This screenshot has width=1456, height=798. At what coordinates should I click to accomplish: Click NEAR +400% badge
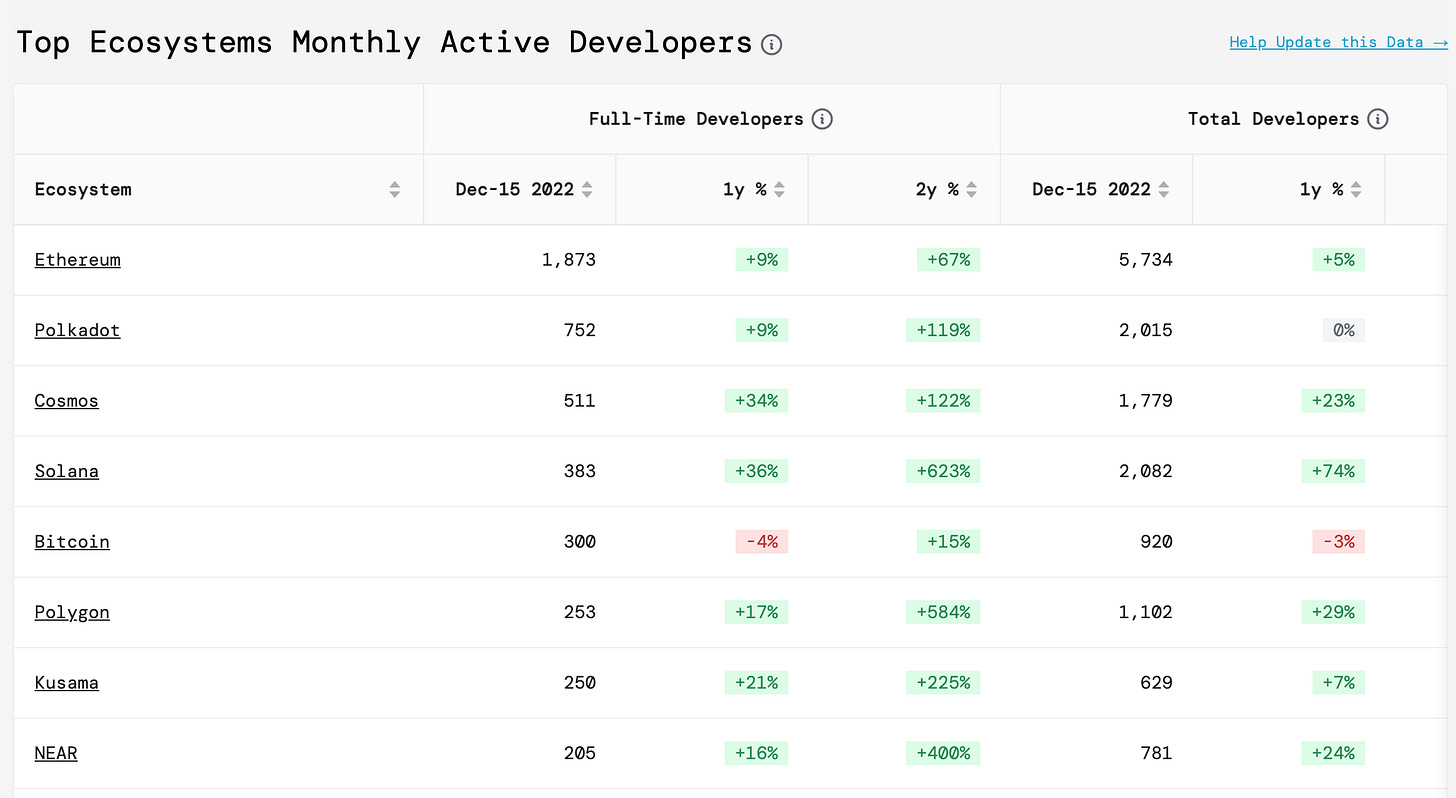point(943,753)
